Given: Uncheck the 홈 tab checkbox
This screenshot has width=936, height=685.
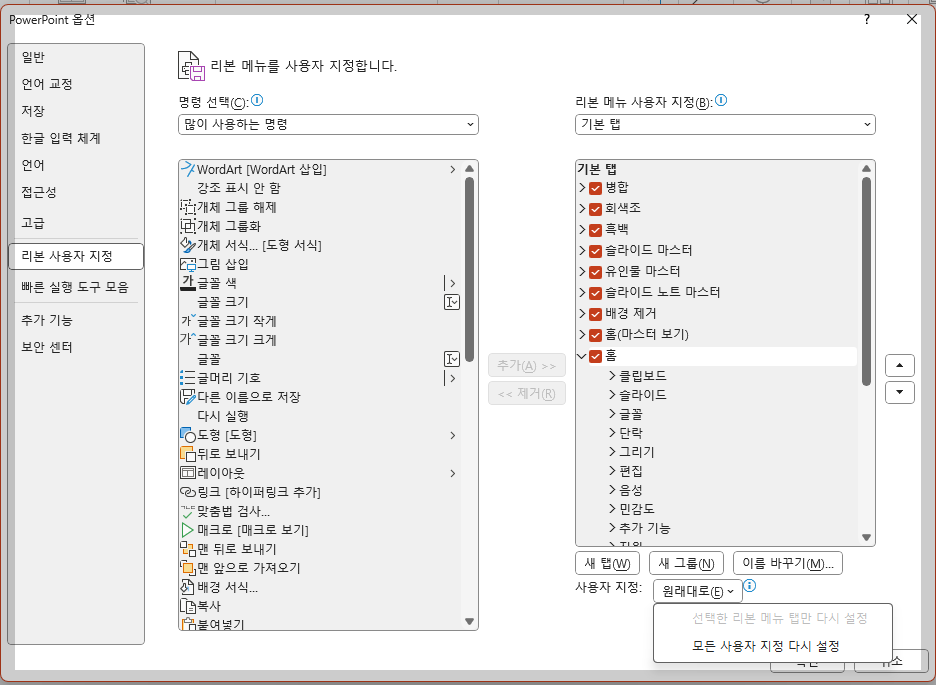Looking at the screenshot, I should (x=595, y=356).
